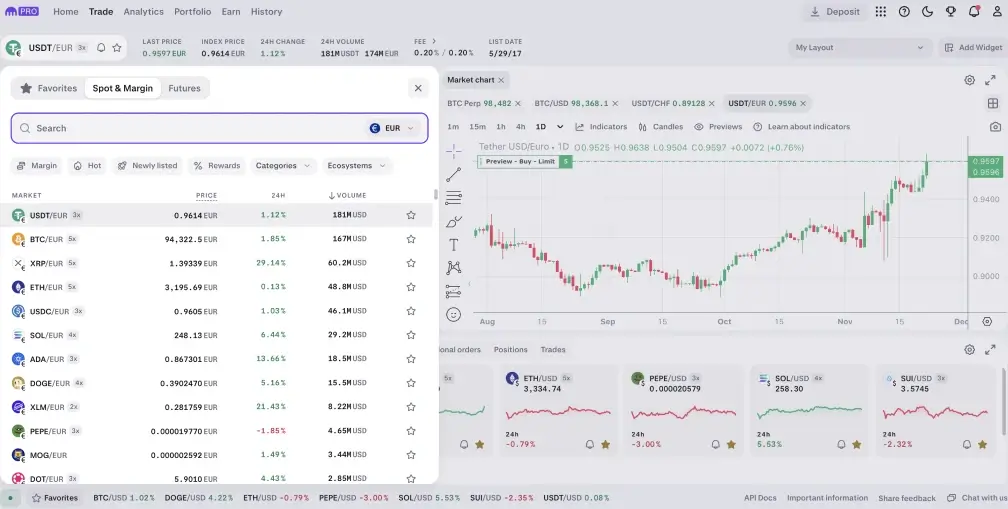Open lower panel settings gear
Viewport: 1008px width, 509px height.
click(969, 350)
